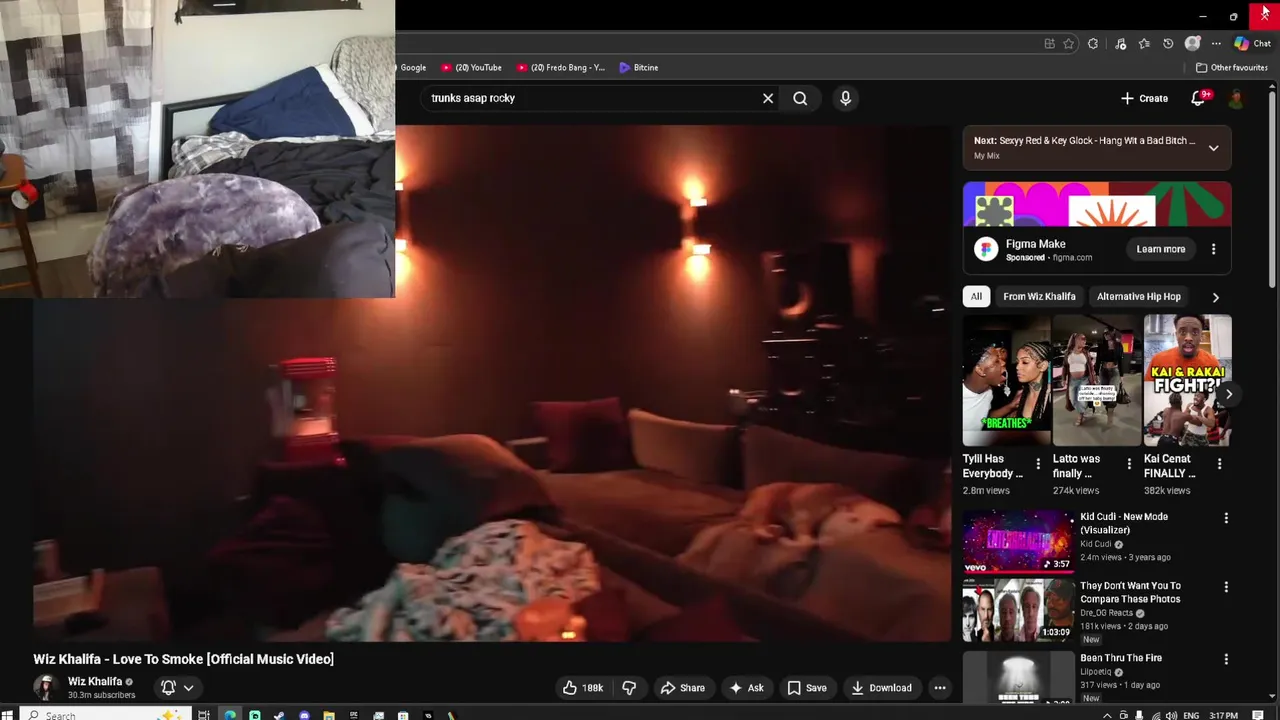
Task: Open options for 'Tylil Has Everybody' short
Action: point(1038,464)
